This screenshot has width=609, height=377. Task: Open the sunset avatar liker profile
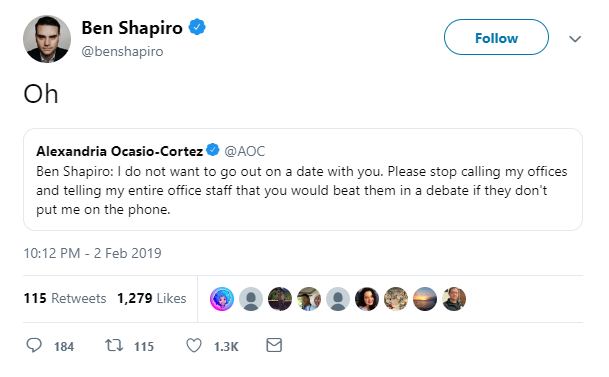(x=425, y=299)
